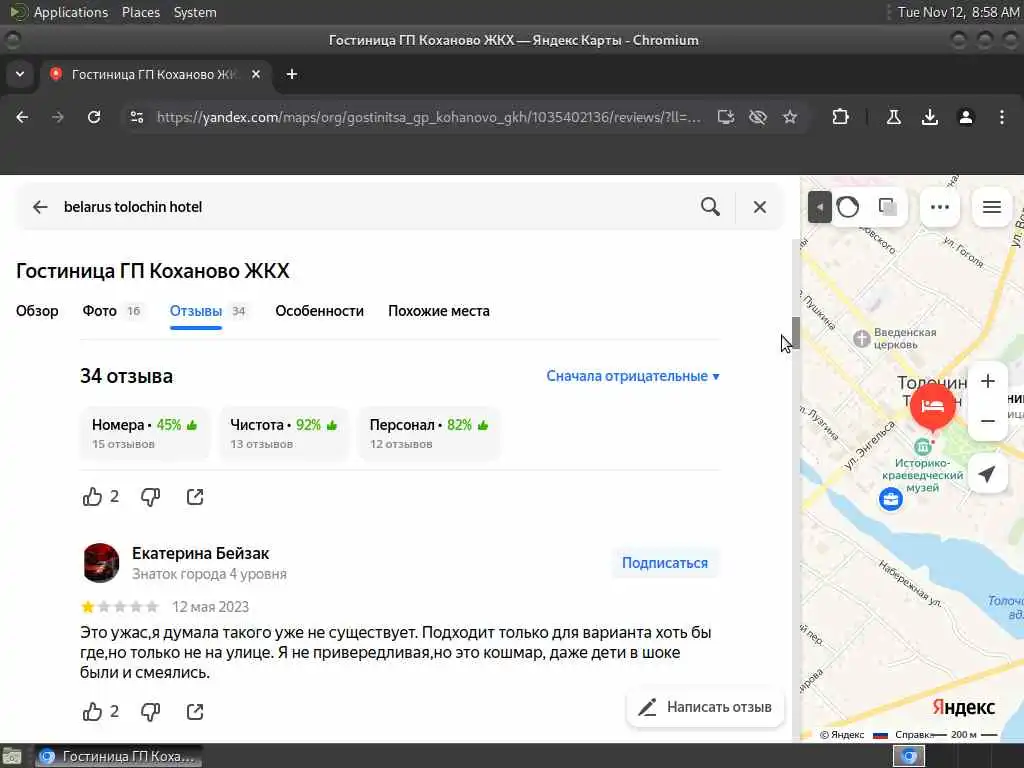Like Екатерина Бейзак's review
The height and width of the screenshot is (768, 1024).
93,711
